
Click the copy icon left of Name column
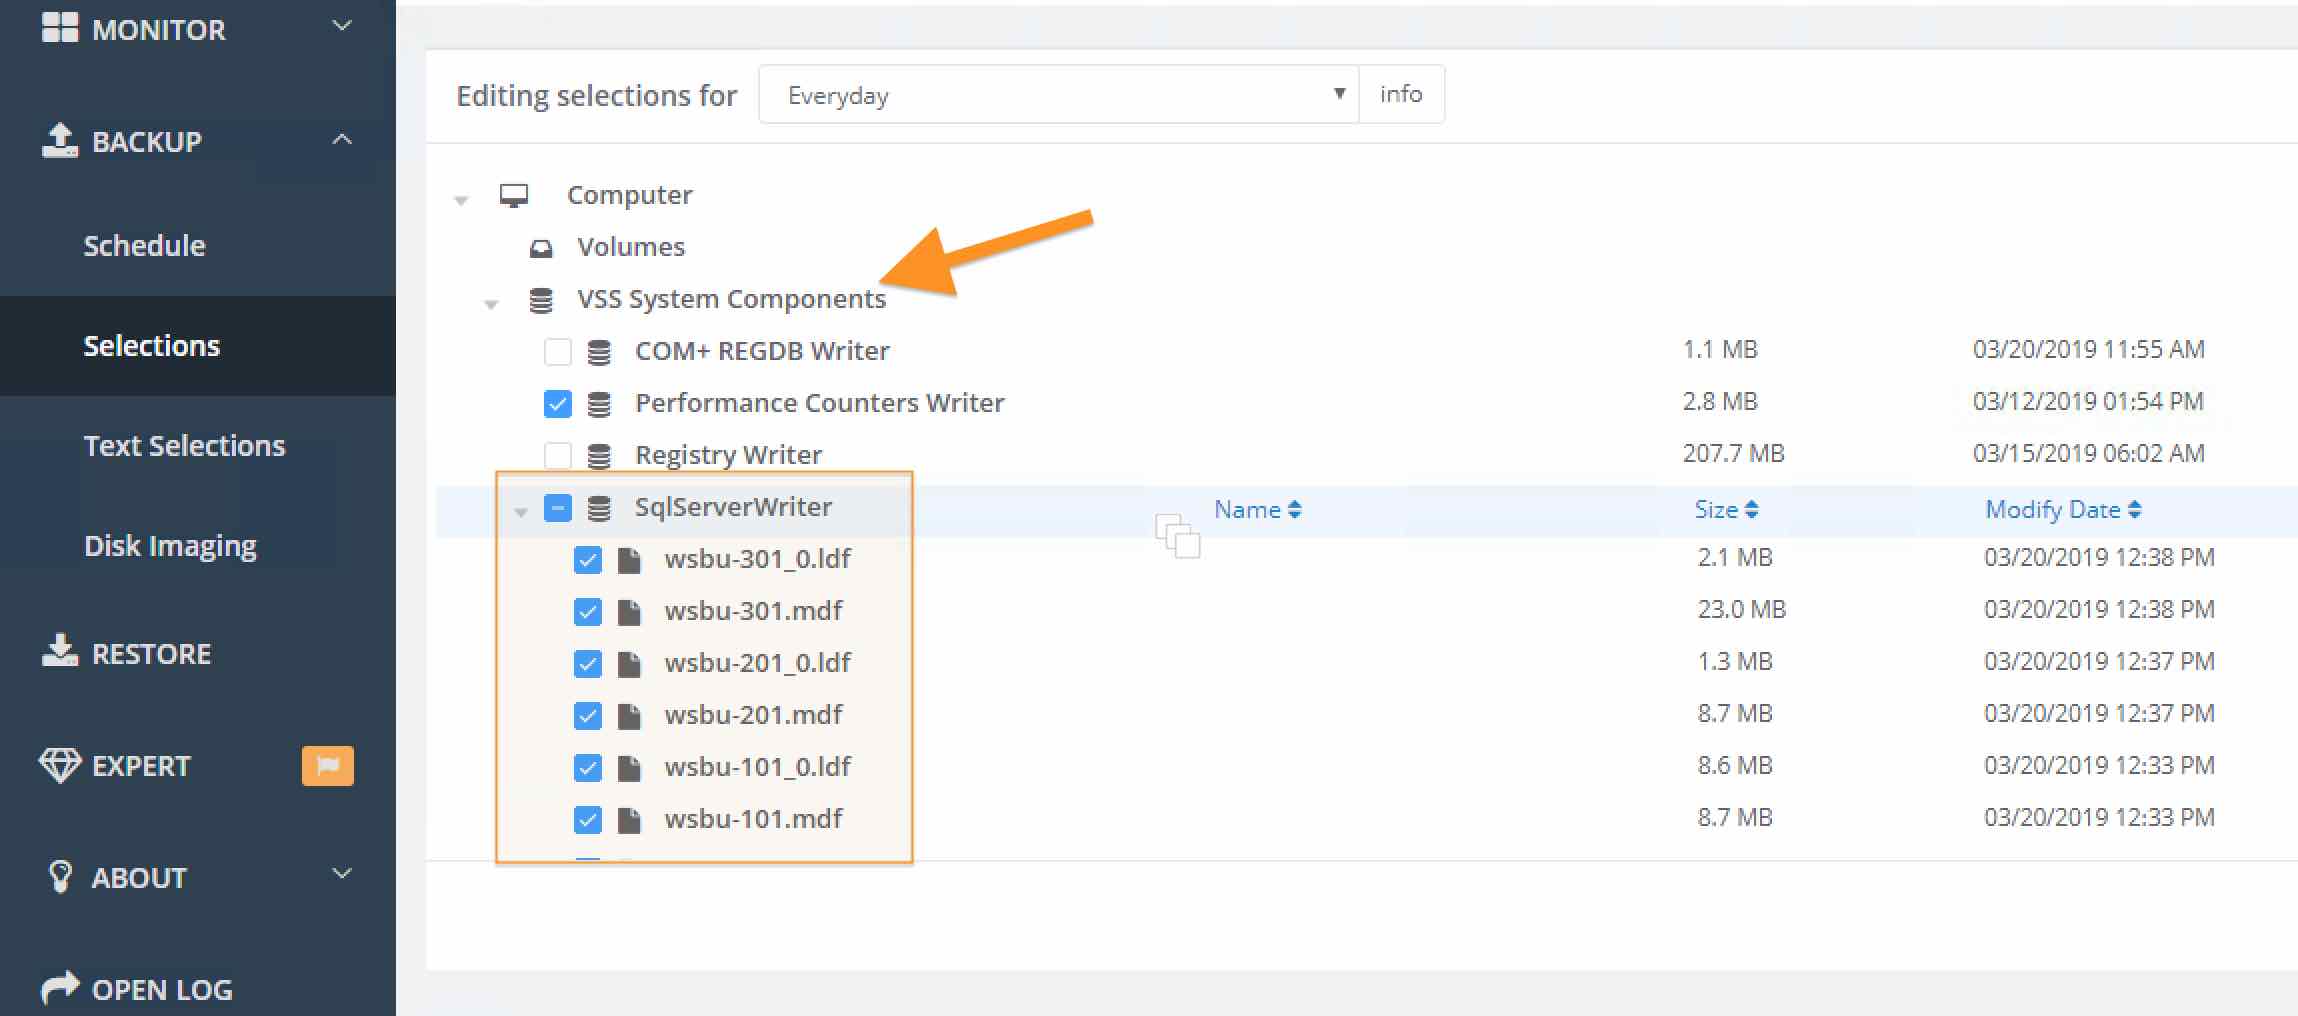[x=1177, y=536]
